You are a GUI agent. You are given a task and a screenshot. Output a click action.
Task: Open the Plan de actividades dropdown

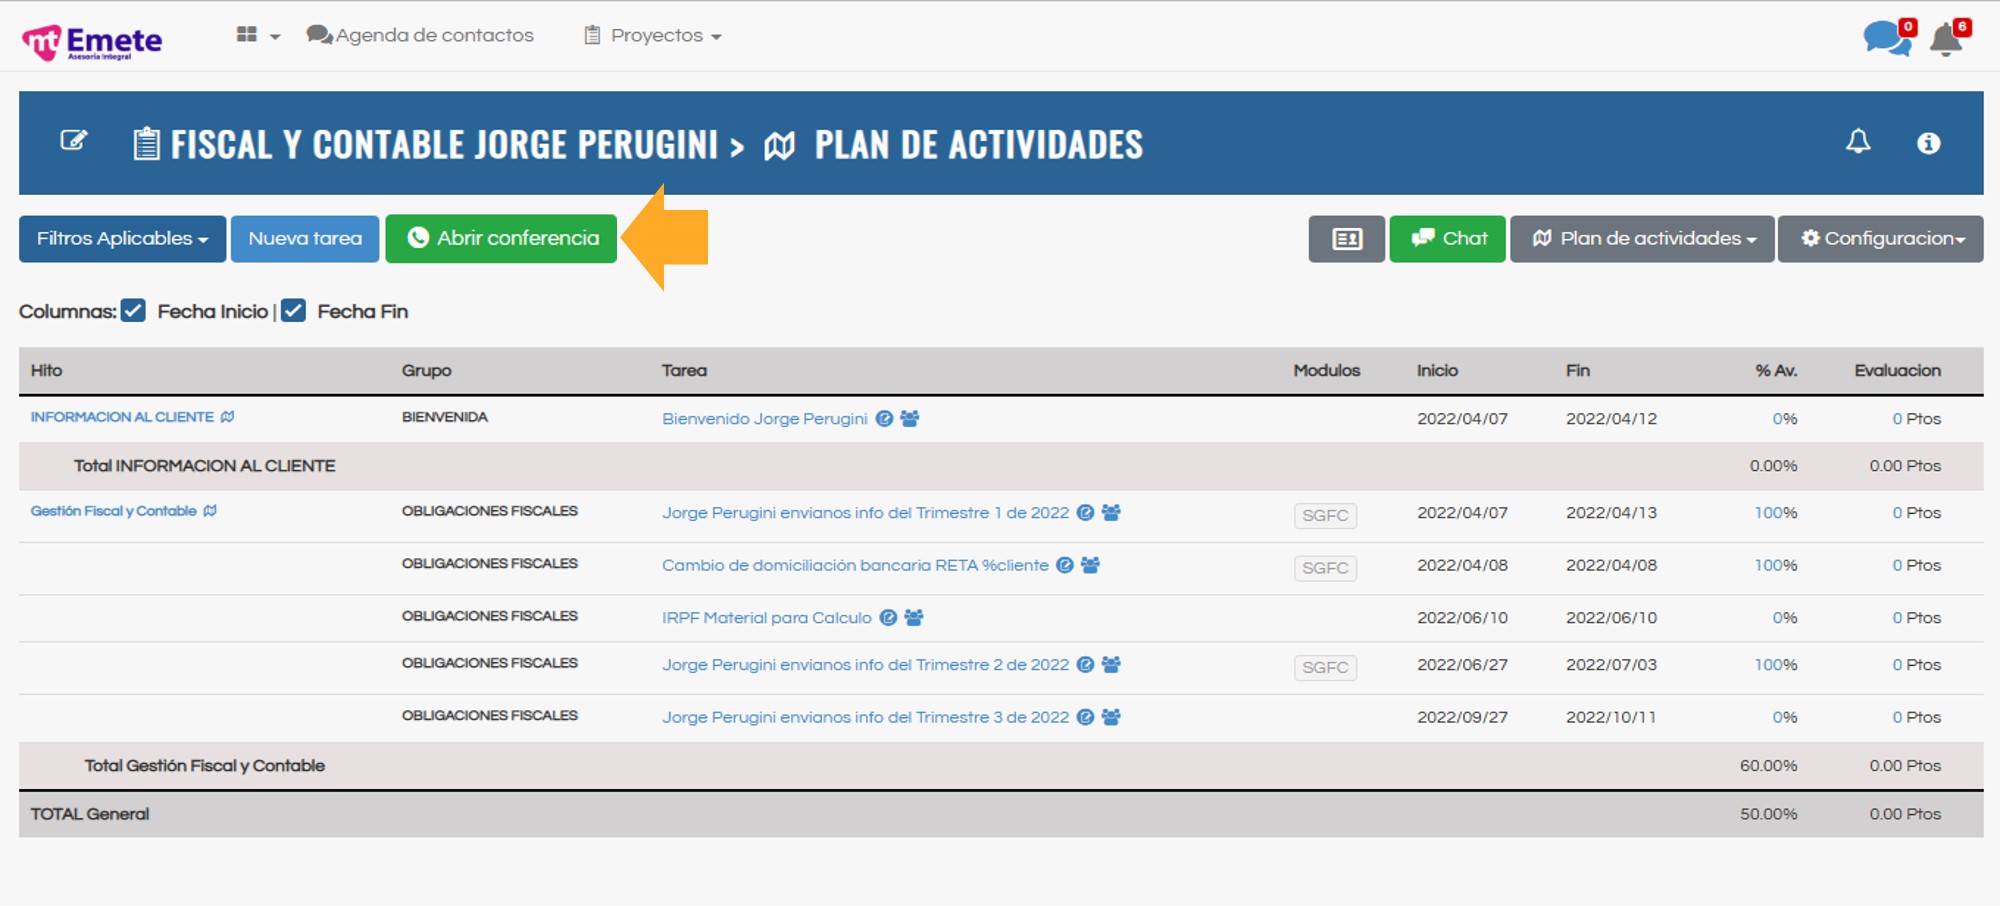(1642, 239)
